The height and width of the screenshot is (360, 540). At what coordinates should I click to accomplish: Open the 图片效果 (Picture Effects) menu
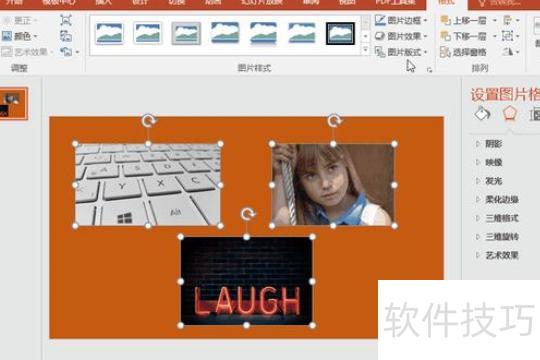pyautogui.click(x=401, y=36)
